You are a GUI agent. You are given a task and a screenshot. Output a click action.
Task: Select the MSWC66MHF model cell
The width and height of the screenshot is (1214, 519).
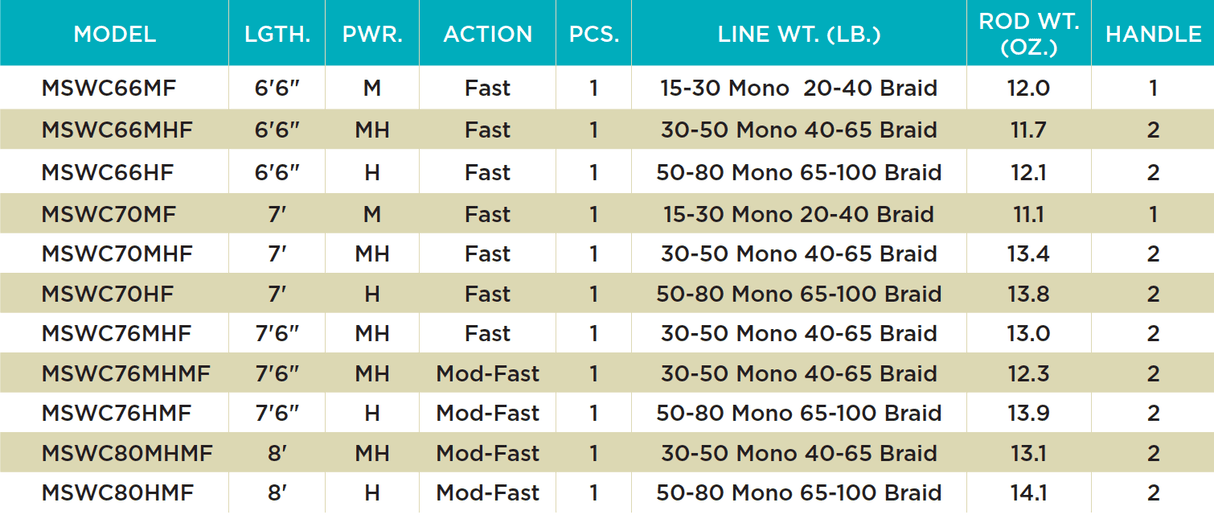click(x=116, y=130)
